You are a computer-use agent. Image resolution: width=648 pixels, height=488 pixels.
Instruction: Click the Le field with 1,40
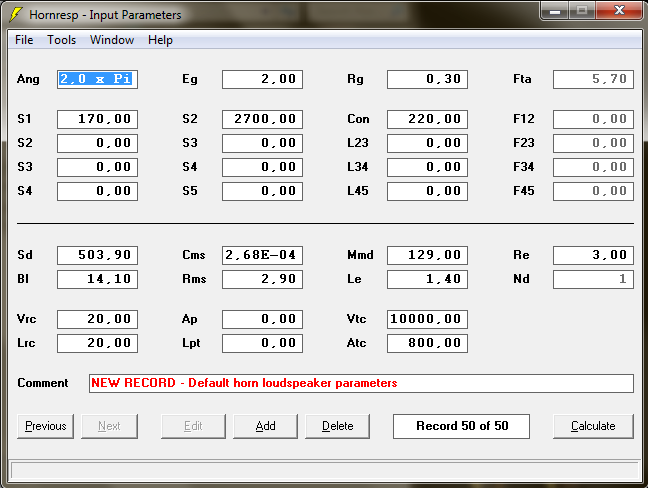pos(427,279)
